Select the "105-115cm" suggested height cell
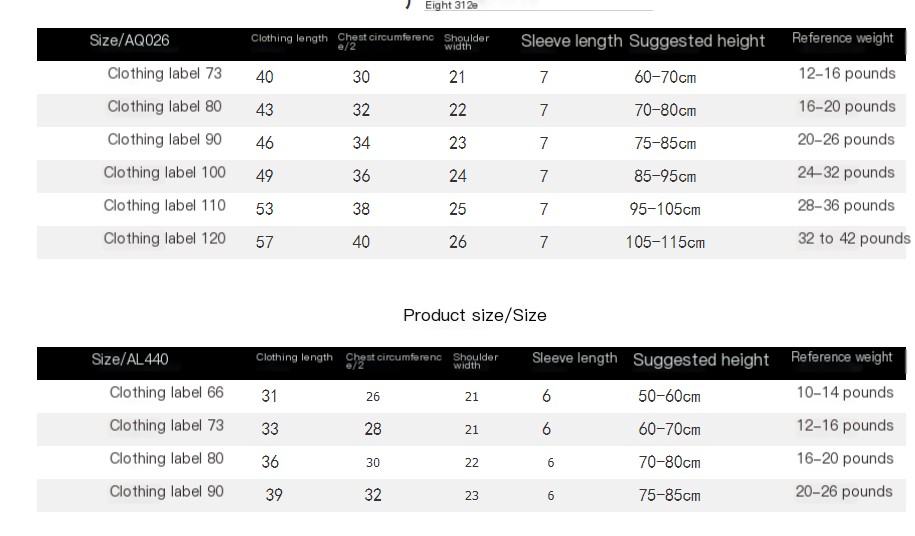Viewport: 915px width, 536px height. 665,243
